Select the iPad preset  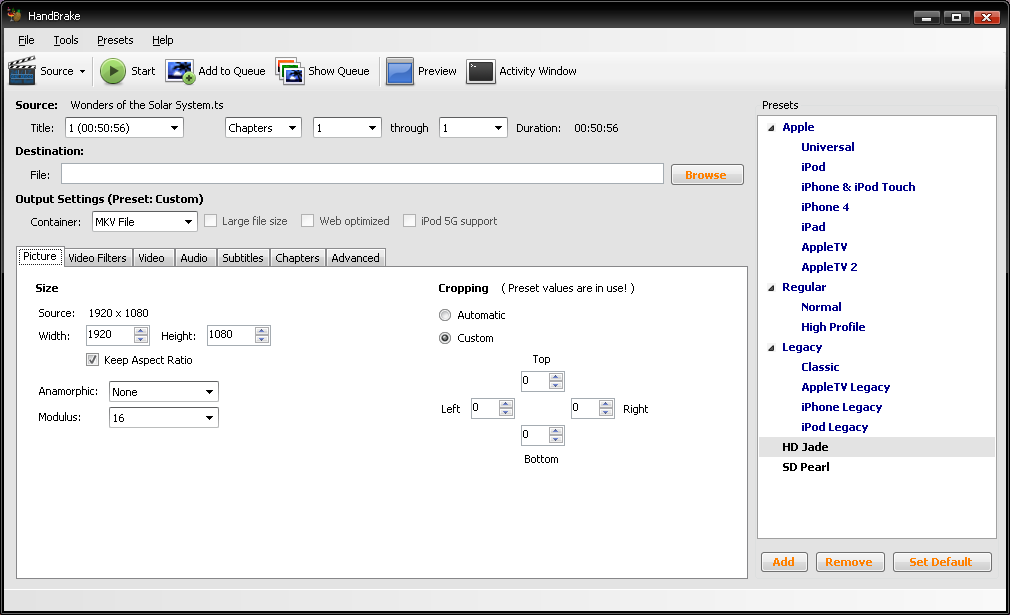pos(813,227)
